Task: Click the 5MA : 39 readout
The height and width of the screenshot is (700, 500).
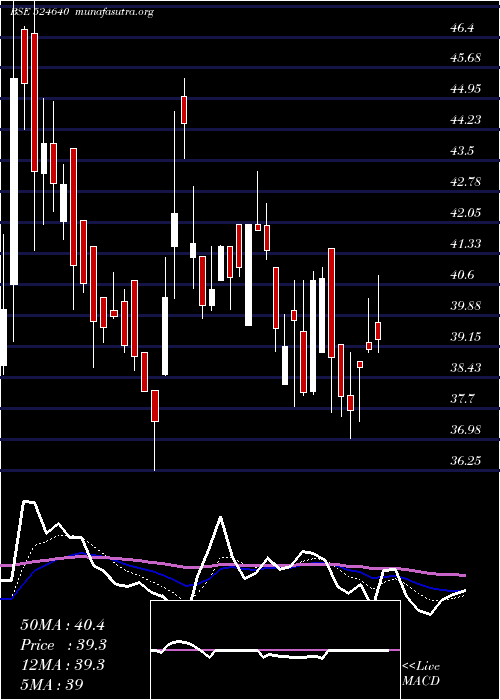Action: point(52,685)
